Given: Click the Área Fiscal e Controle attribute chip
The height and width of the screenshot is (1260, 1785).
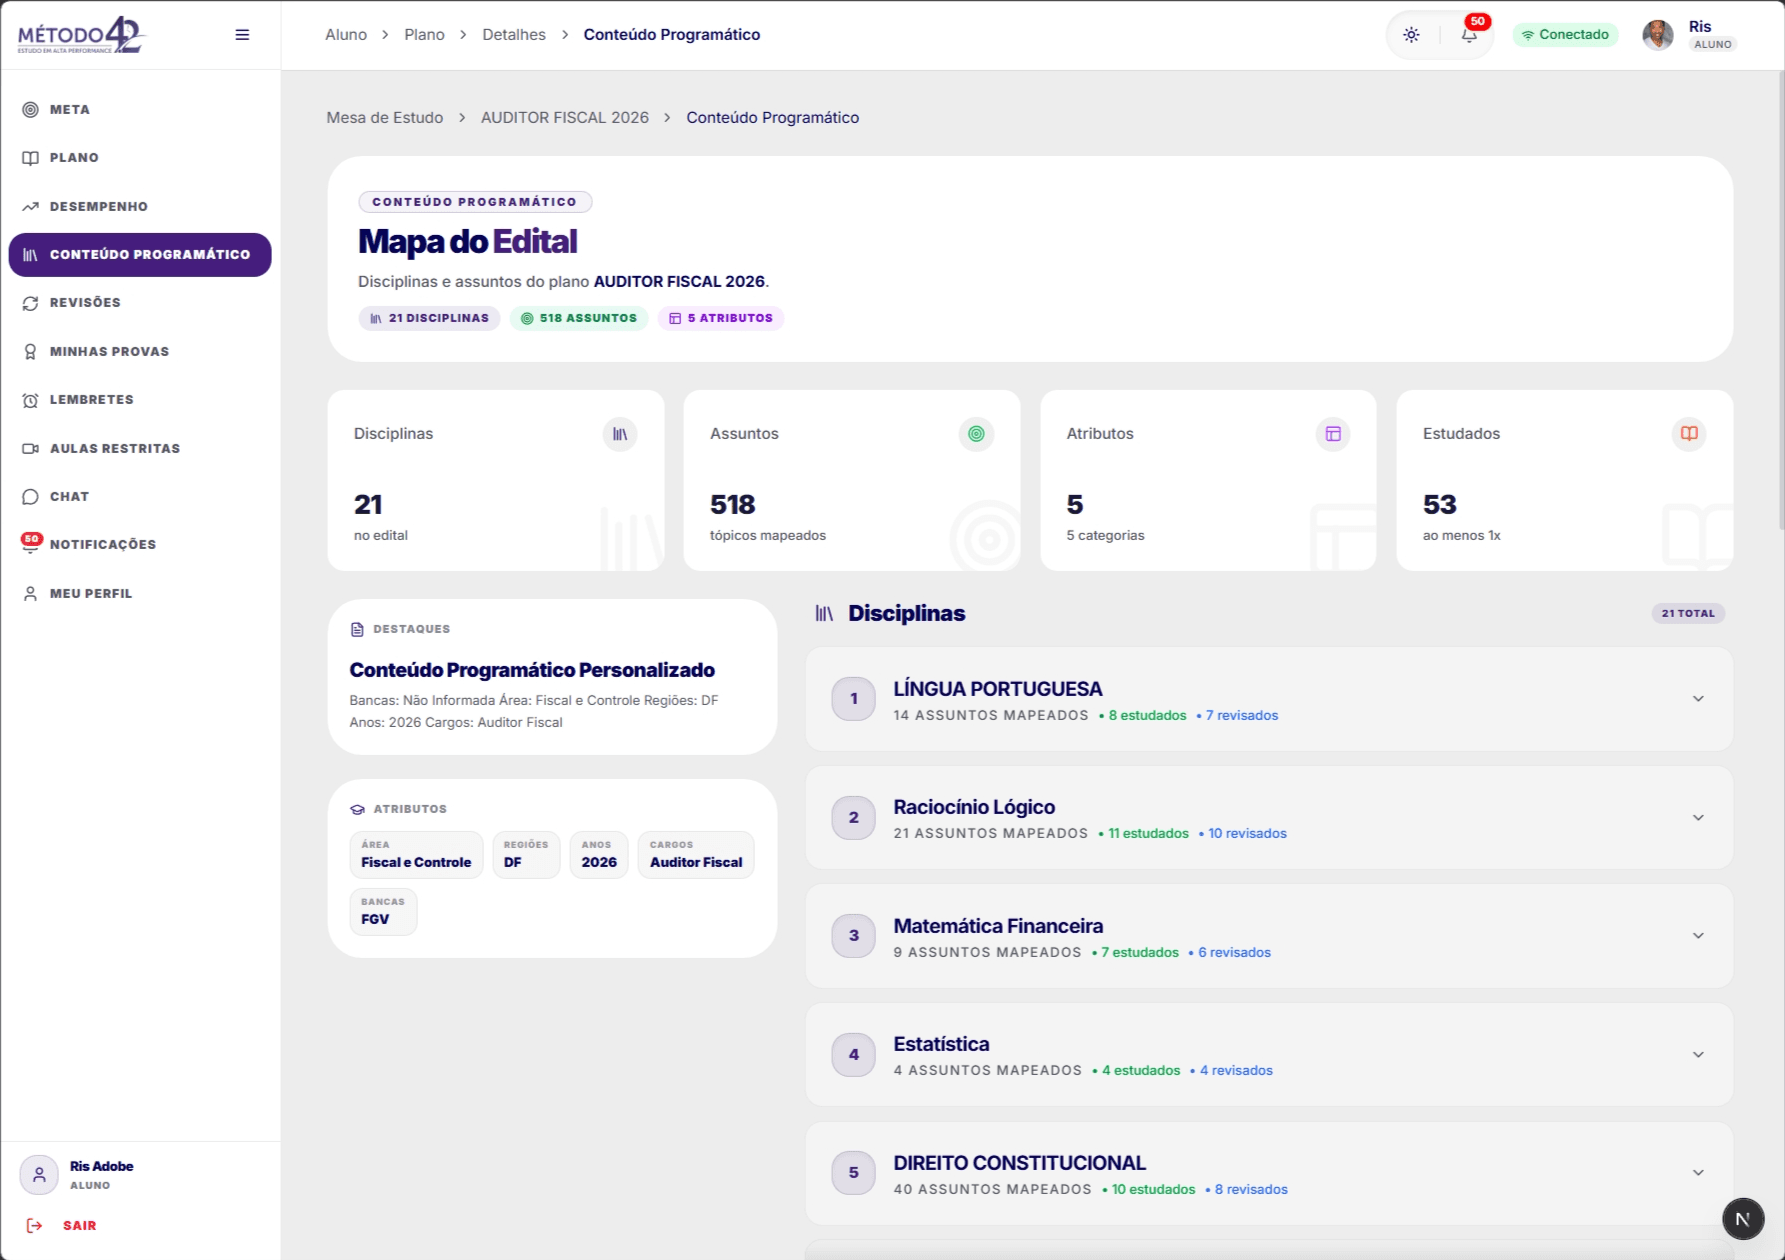Looking at the screenshot, I should pos(416,855).
